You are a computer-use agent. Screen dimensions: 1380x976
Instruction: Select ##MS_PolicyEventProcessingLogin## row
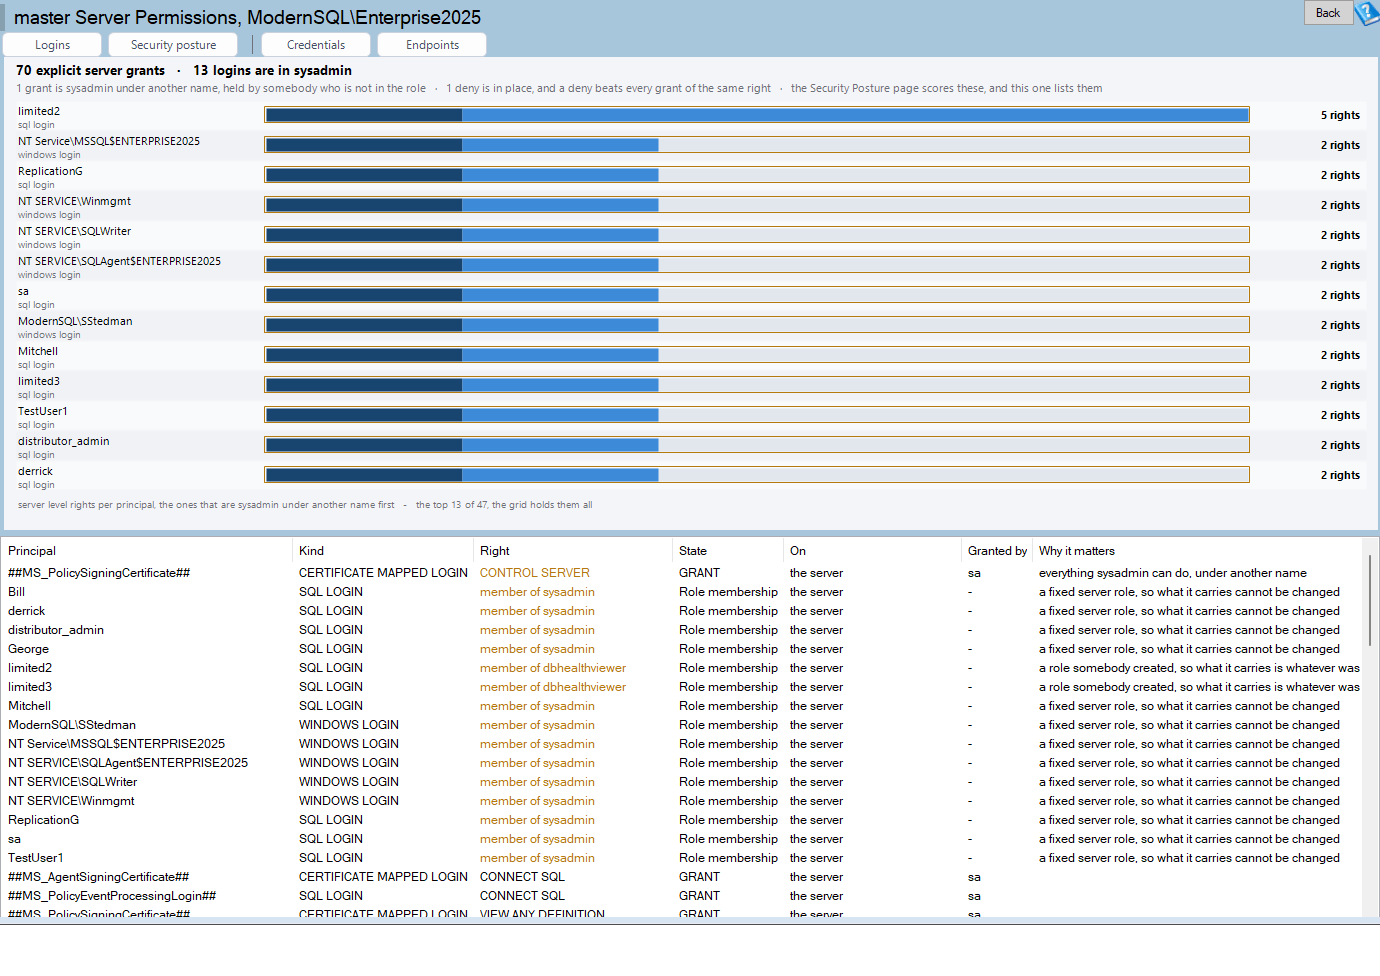coord(683,896)
